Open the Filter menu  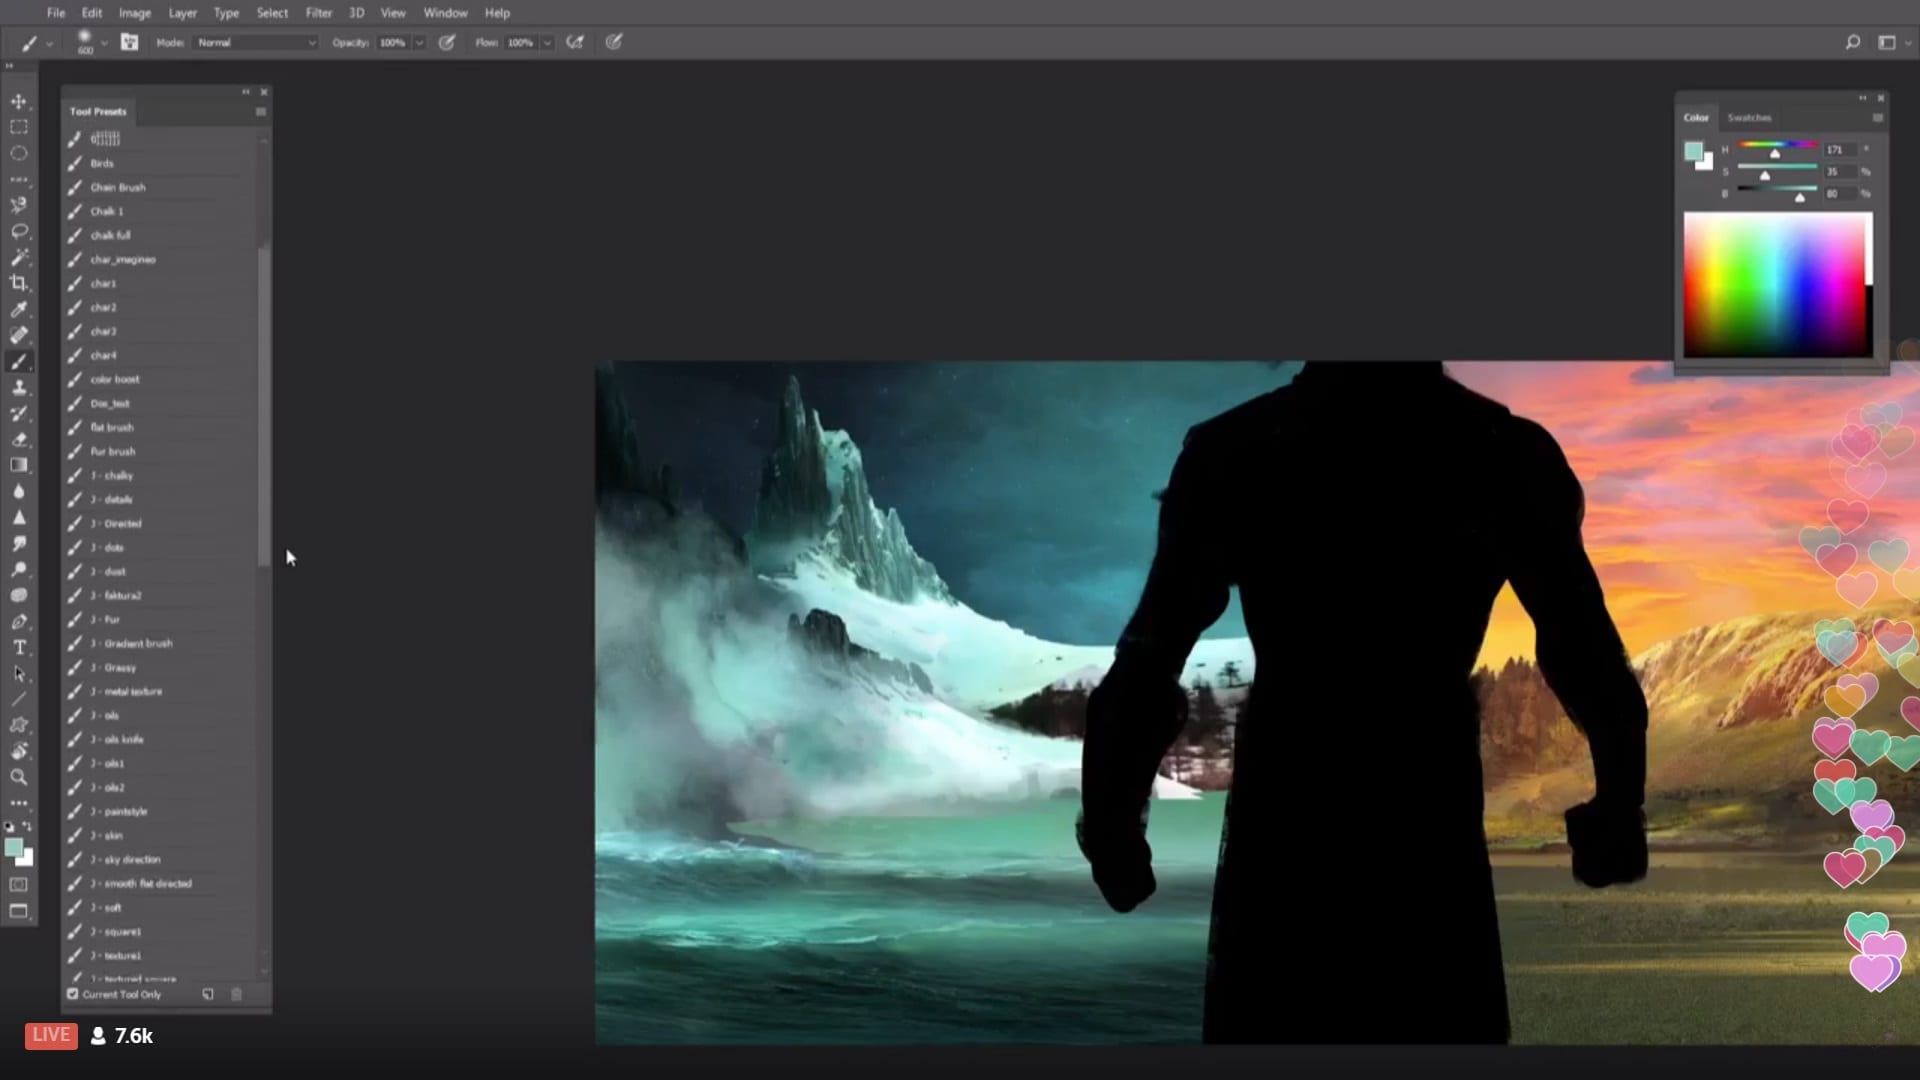click(318, 13)
